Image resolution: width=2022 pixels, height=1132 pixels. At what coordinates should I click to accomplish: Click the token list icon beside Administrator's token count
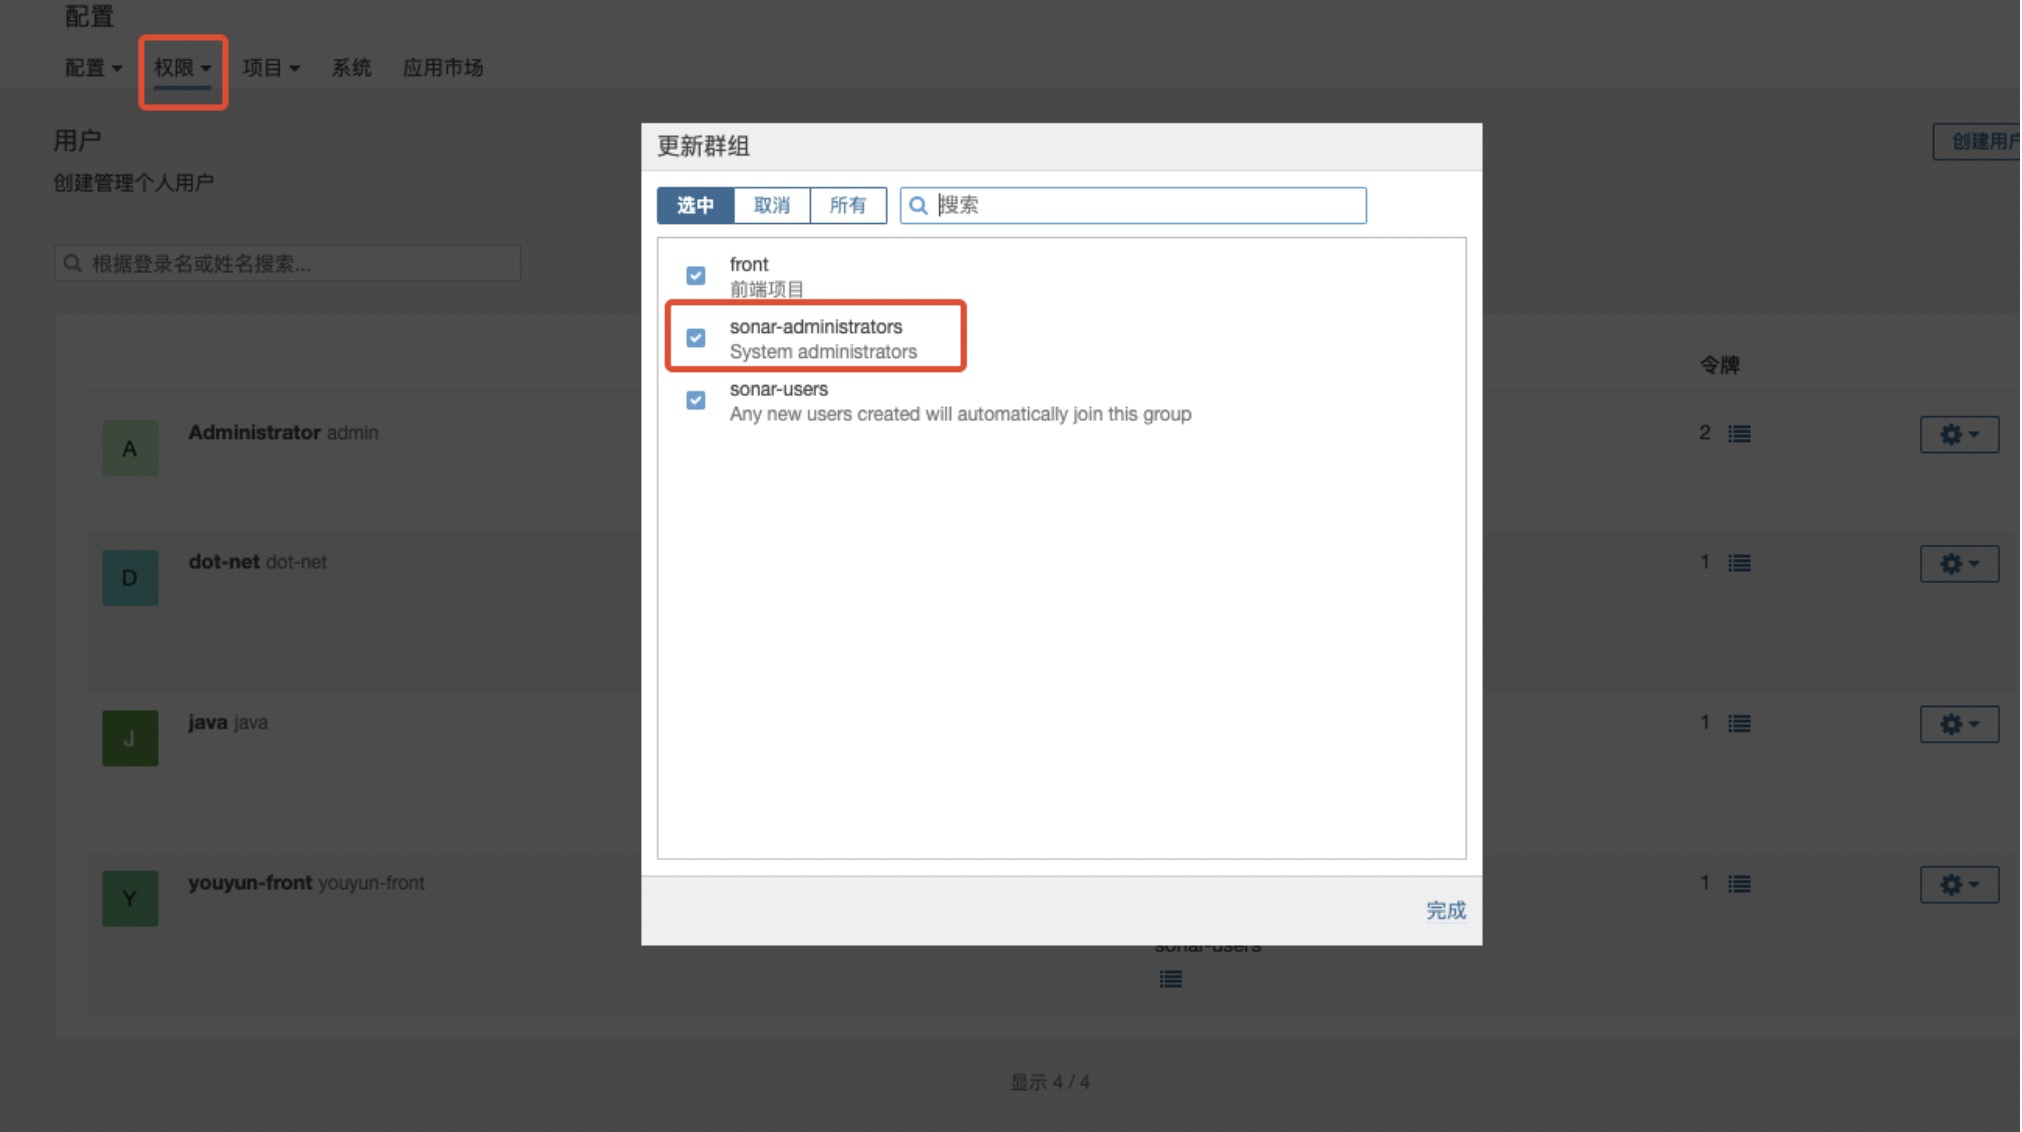tap(1737, 434)
